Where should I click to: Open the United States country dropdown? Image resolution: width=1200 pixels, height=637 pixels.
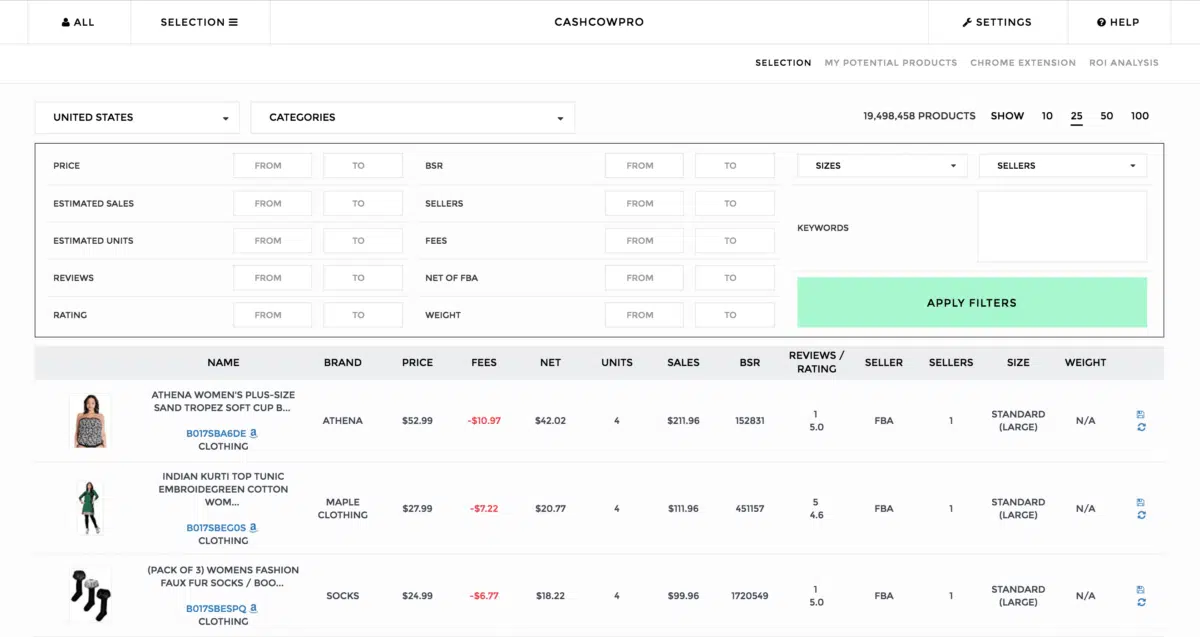tap(137, 117)
